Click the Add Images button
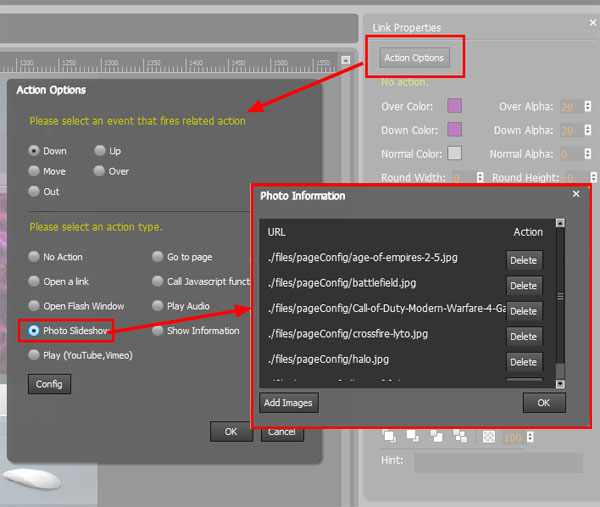Viewport: 600px width, 507px height. [x=289, y=403]
